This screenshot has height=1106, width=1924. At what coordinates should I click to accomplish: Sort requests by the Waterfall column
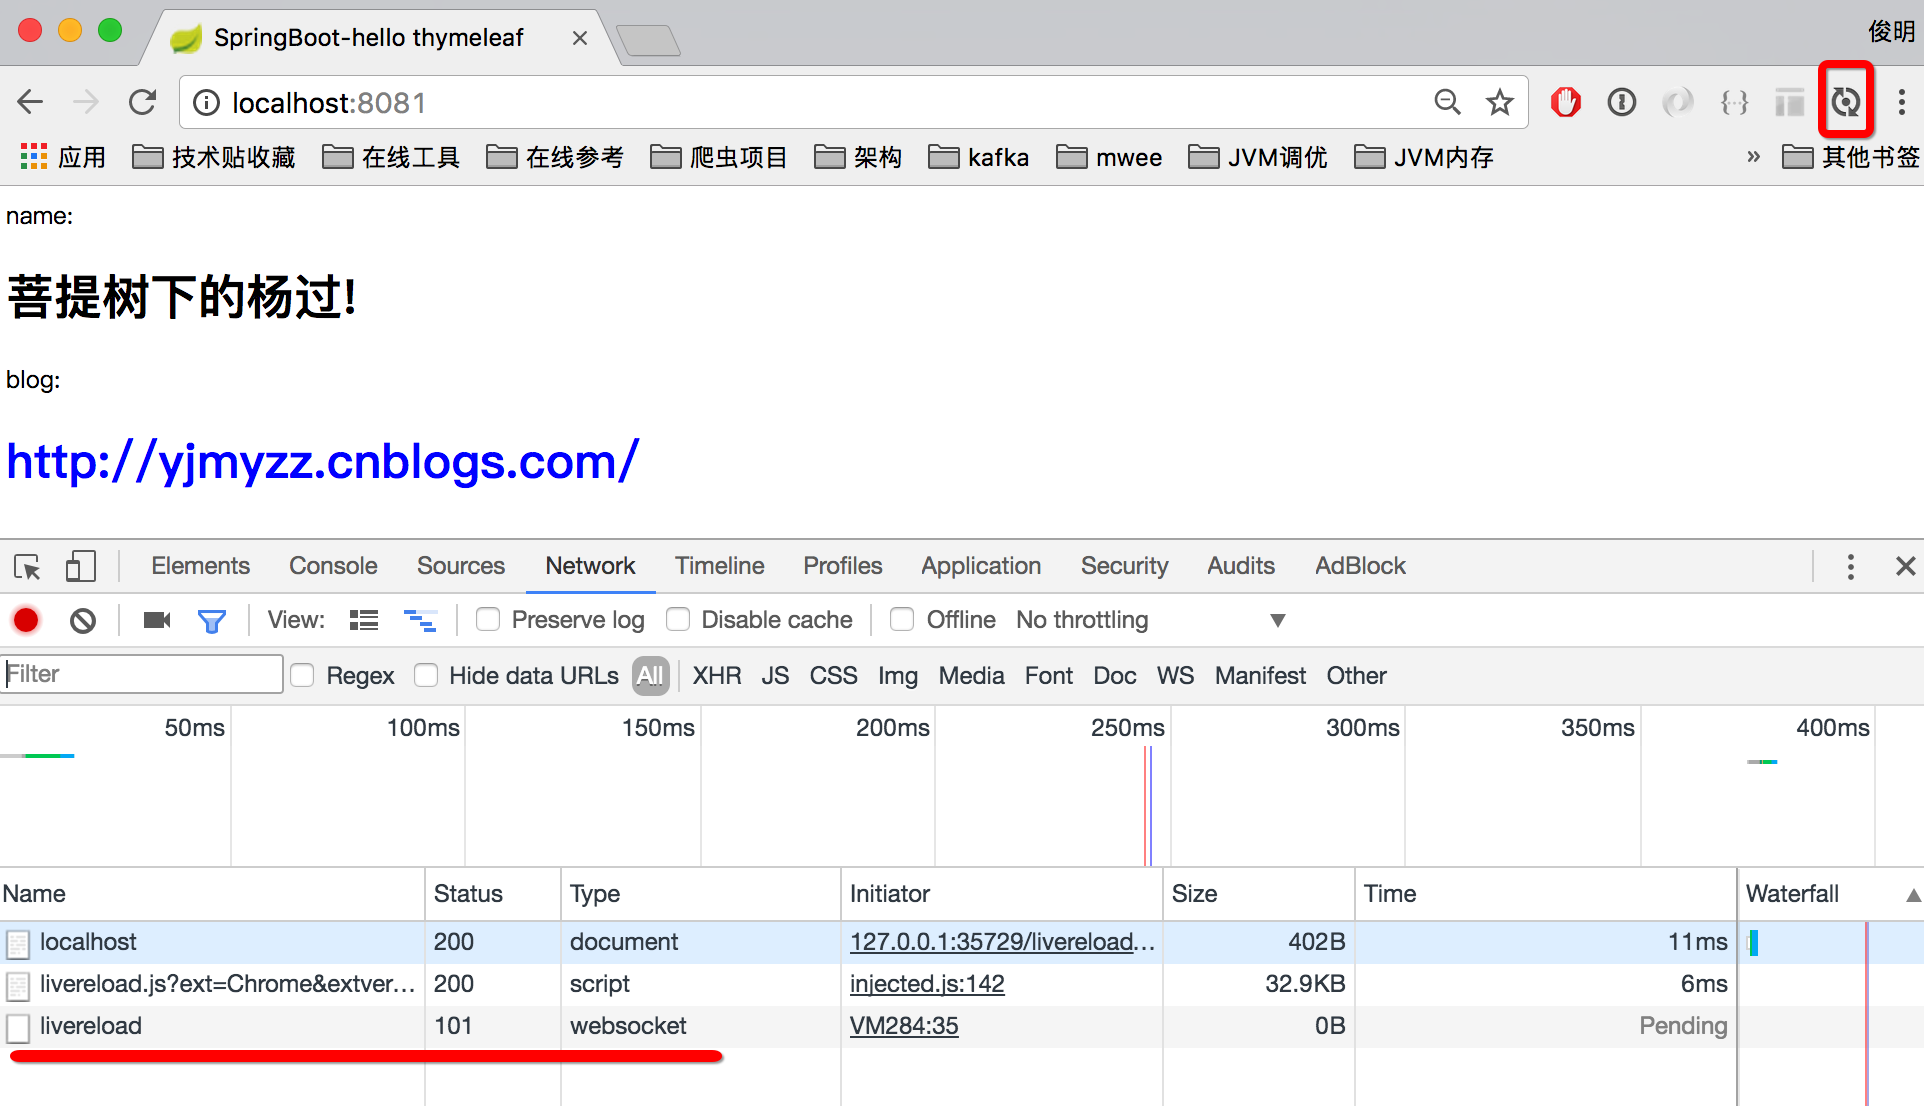click(x=1830, y=894)
